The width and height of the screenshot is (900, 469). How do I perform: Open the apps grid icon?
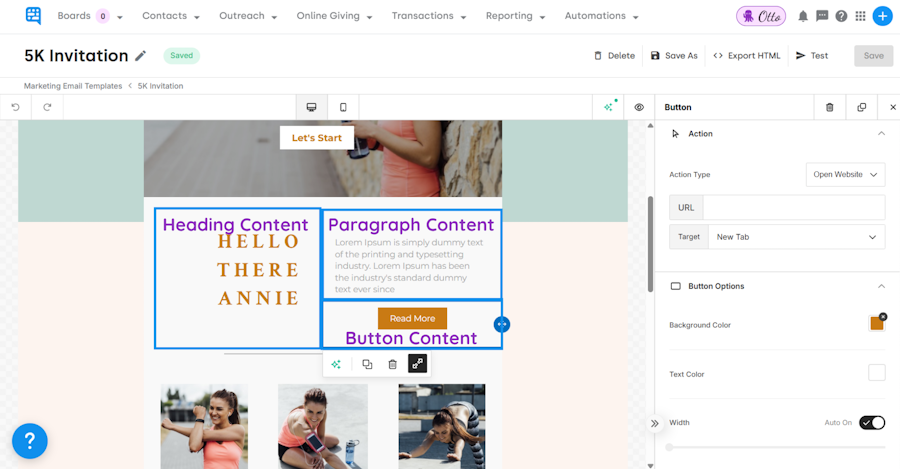(x=860, y=16)
